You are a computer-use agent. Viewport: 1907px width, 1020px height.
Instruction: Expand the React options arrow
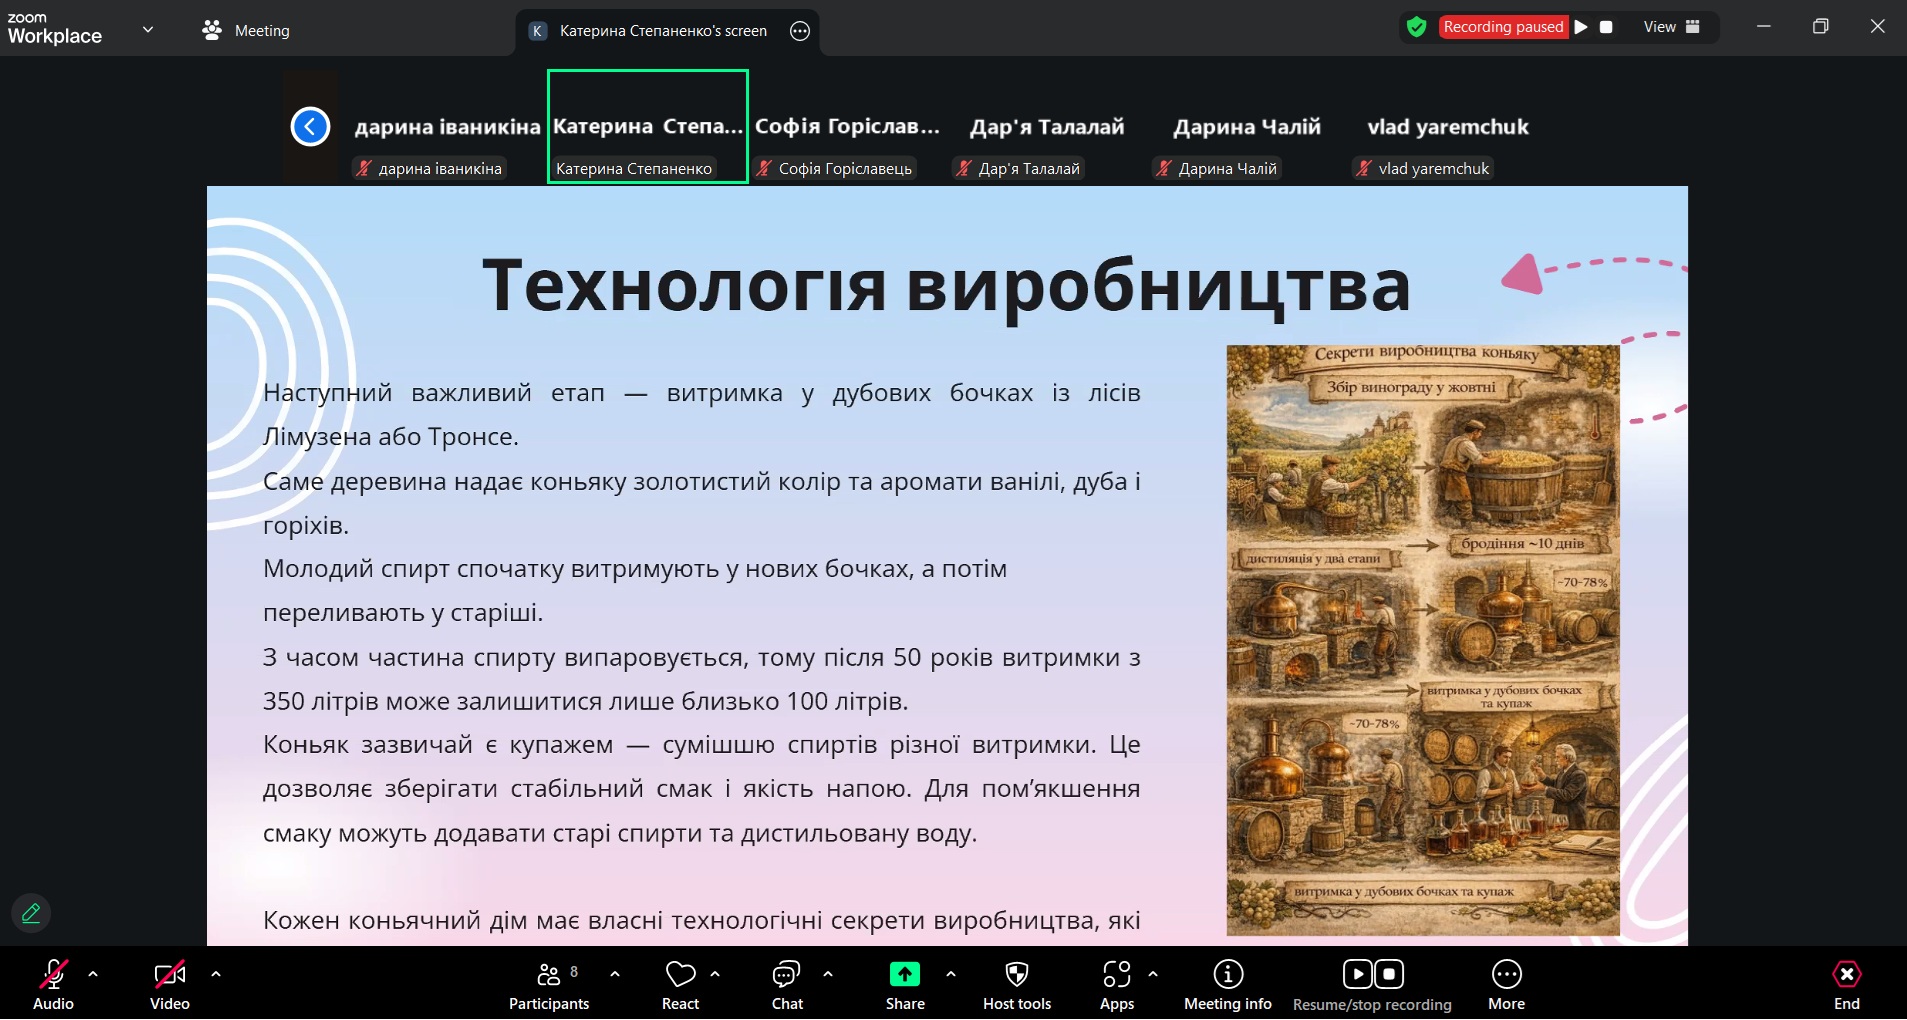click(x=715, y=973)
